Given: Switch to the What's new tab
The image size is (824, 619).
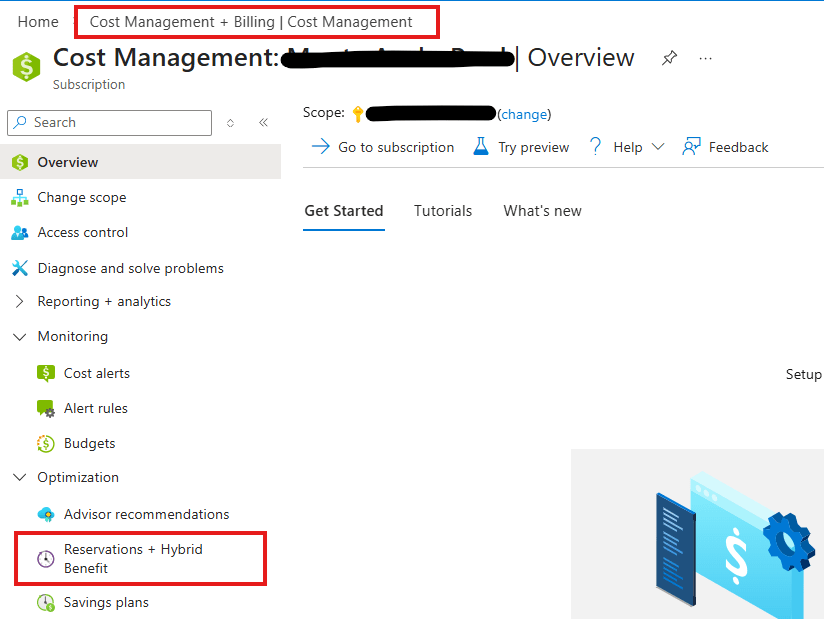Looking at the screenshot, I should (542, 211).
